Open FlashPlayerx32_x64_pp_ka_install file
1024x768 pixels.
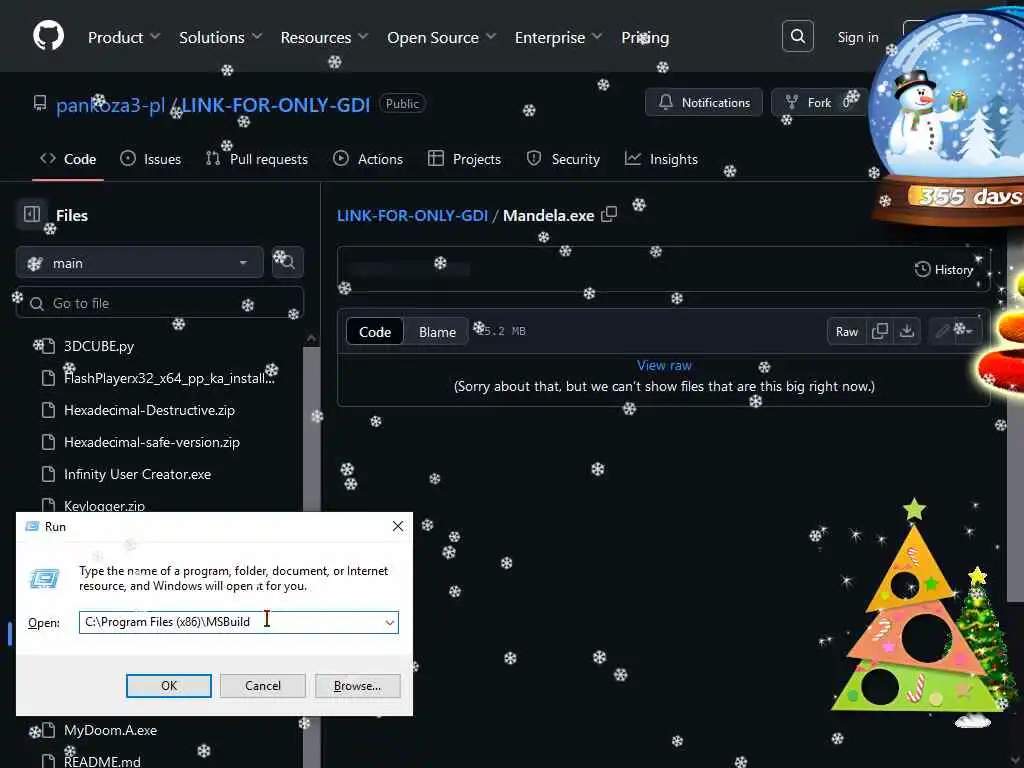tap(169, 378)
